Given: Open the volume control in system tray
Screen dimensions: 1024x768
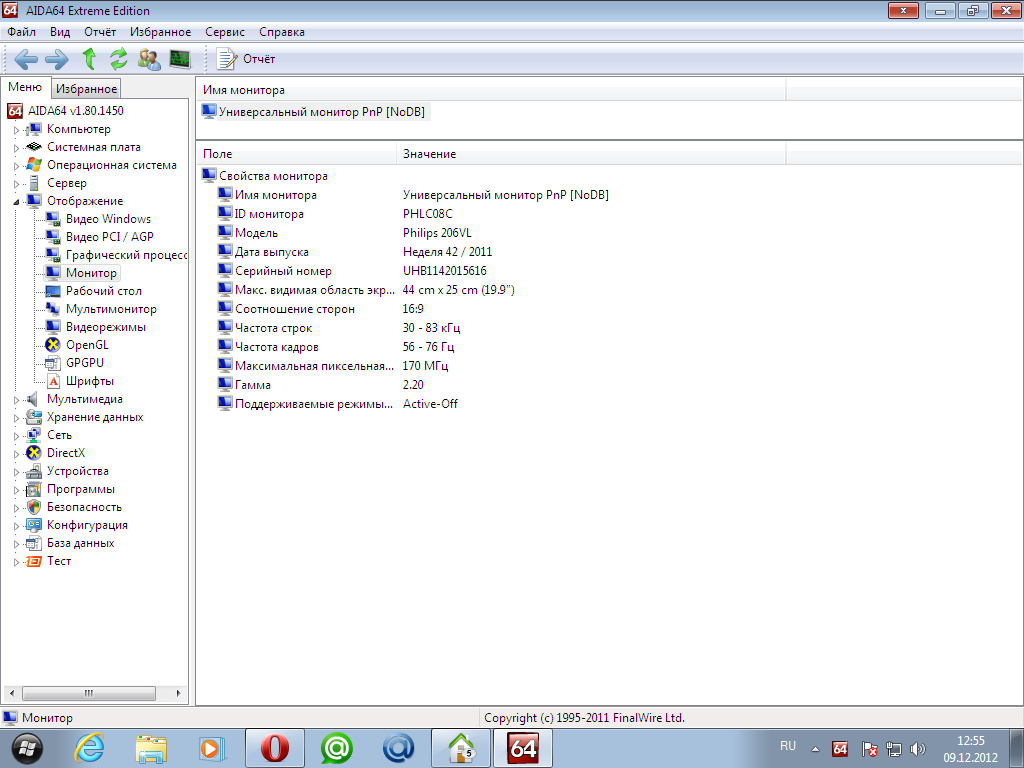Looking at the screenshot, I should tap(918, 749).
